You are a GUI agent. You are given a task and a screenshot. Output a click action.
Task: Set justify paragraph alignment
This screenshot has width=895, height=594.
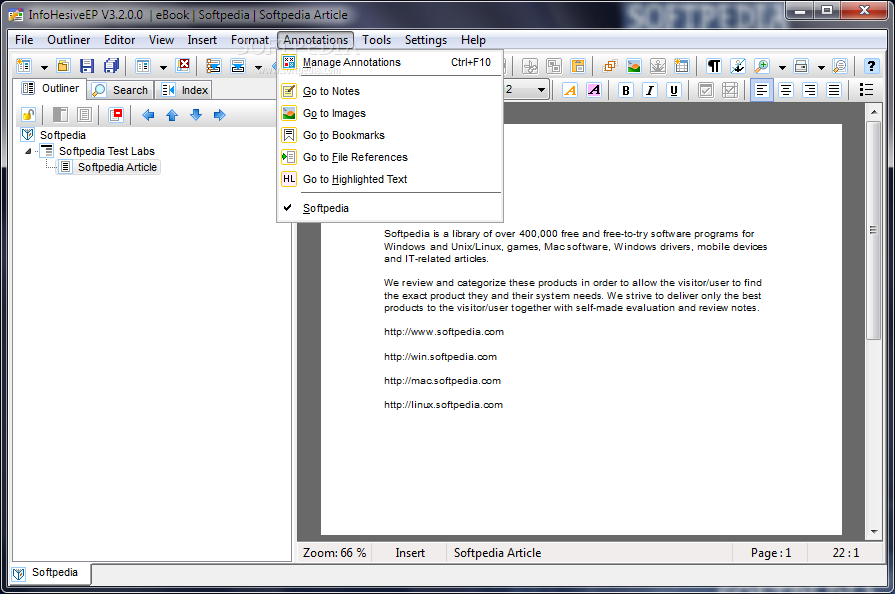(834, 90)
